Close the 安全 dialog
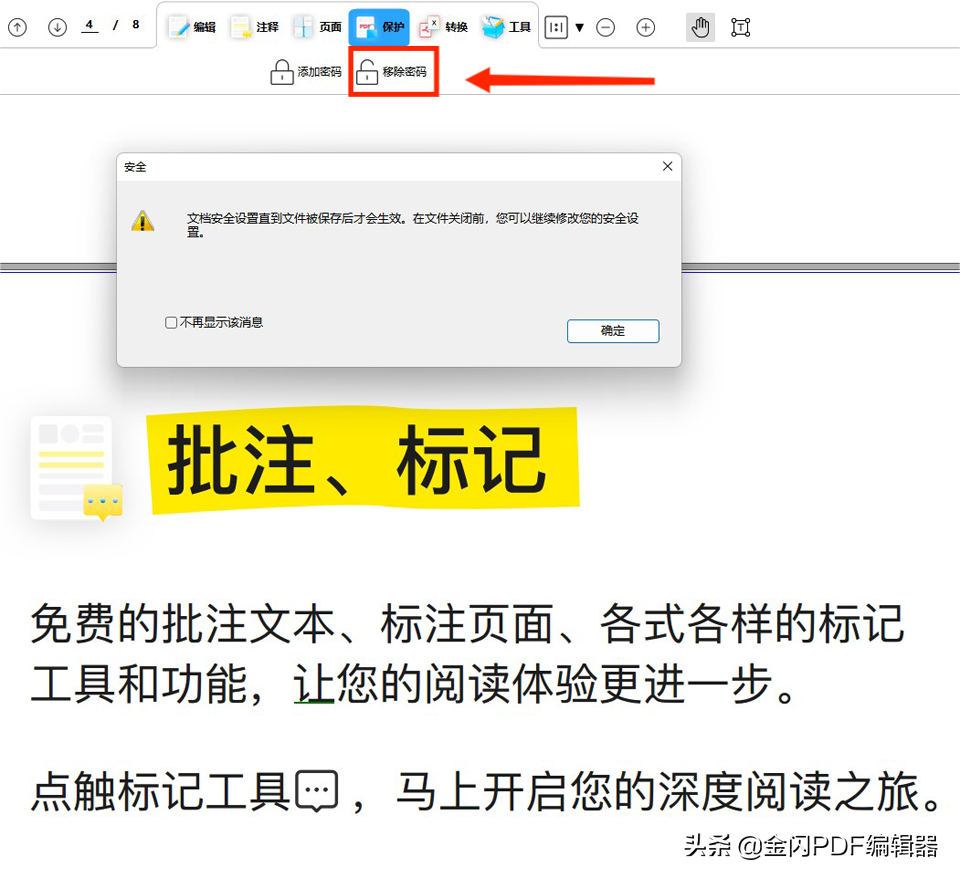 pos(667,166)
